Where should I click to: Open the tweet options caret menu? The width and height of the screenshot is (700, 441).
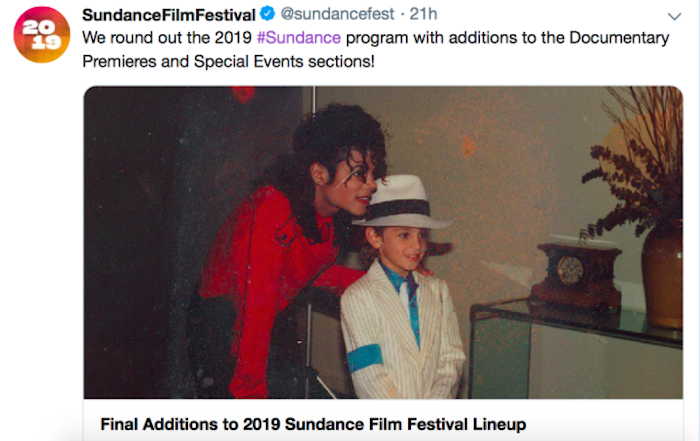pyautogui.click(x=673, y=17)
